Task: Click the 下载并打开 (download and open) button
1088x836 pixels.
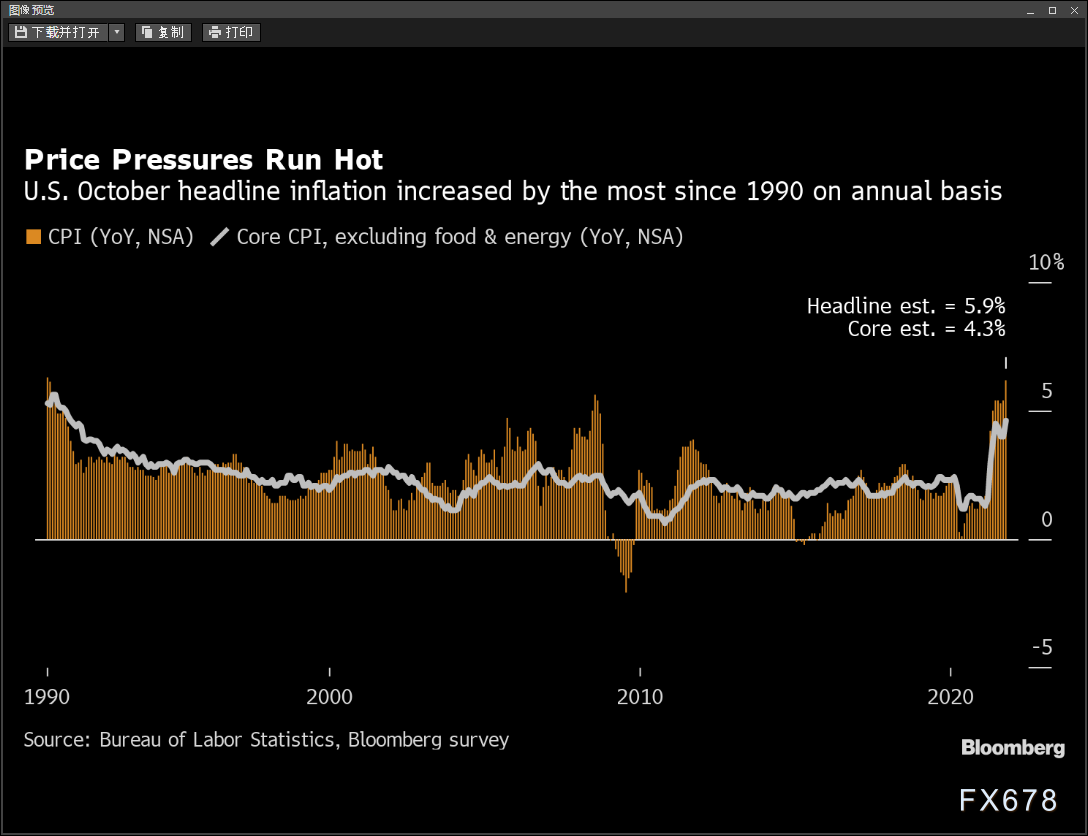Action: click(58, 33)
